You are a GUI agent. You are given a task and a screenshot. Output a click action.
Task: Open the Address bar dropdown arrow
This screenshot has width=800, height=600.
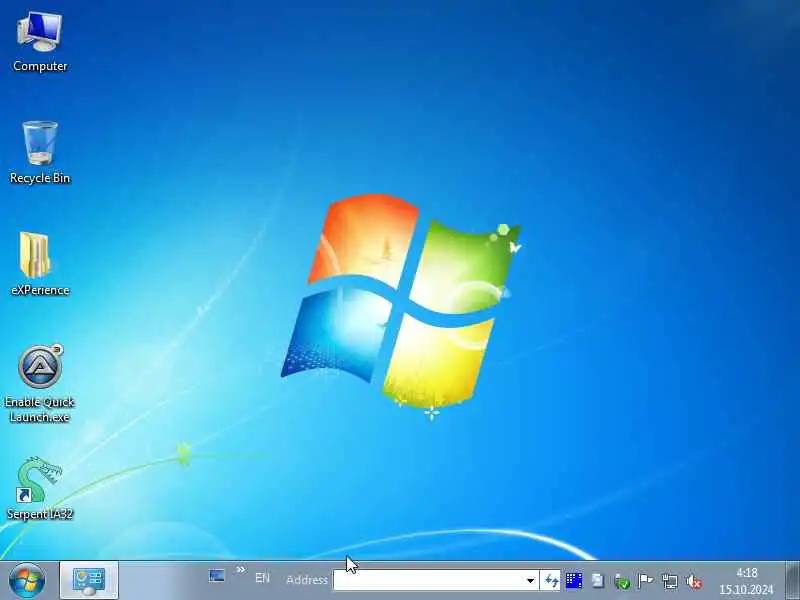coord(530,581)
